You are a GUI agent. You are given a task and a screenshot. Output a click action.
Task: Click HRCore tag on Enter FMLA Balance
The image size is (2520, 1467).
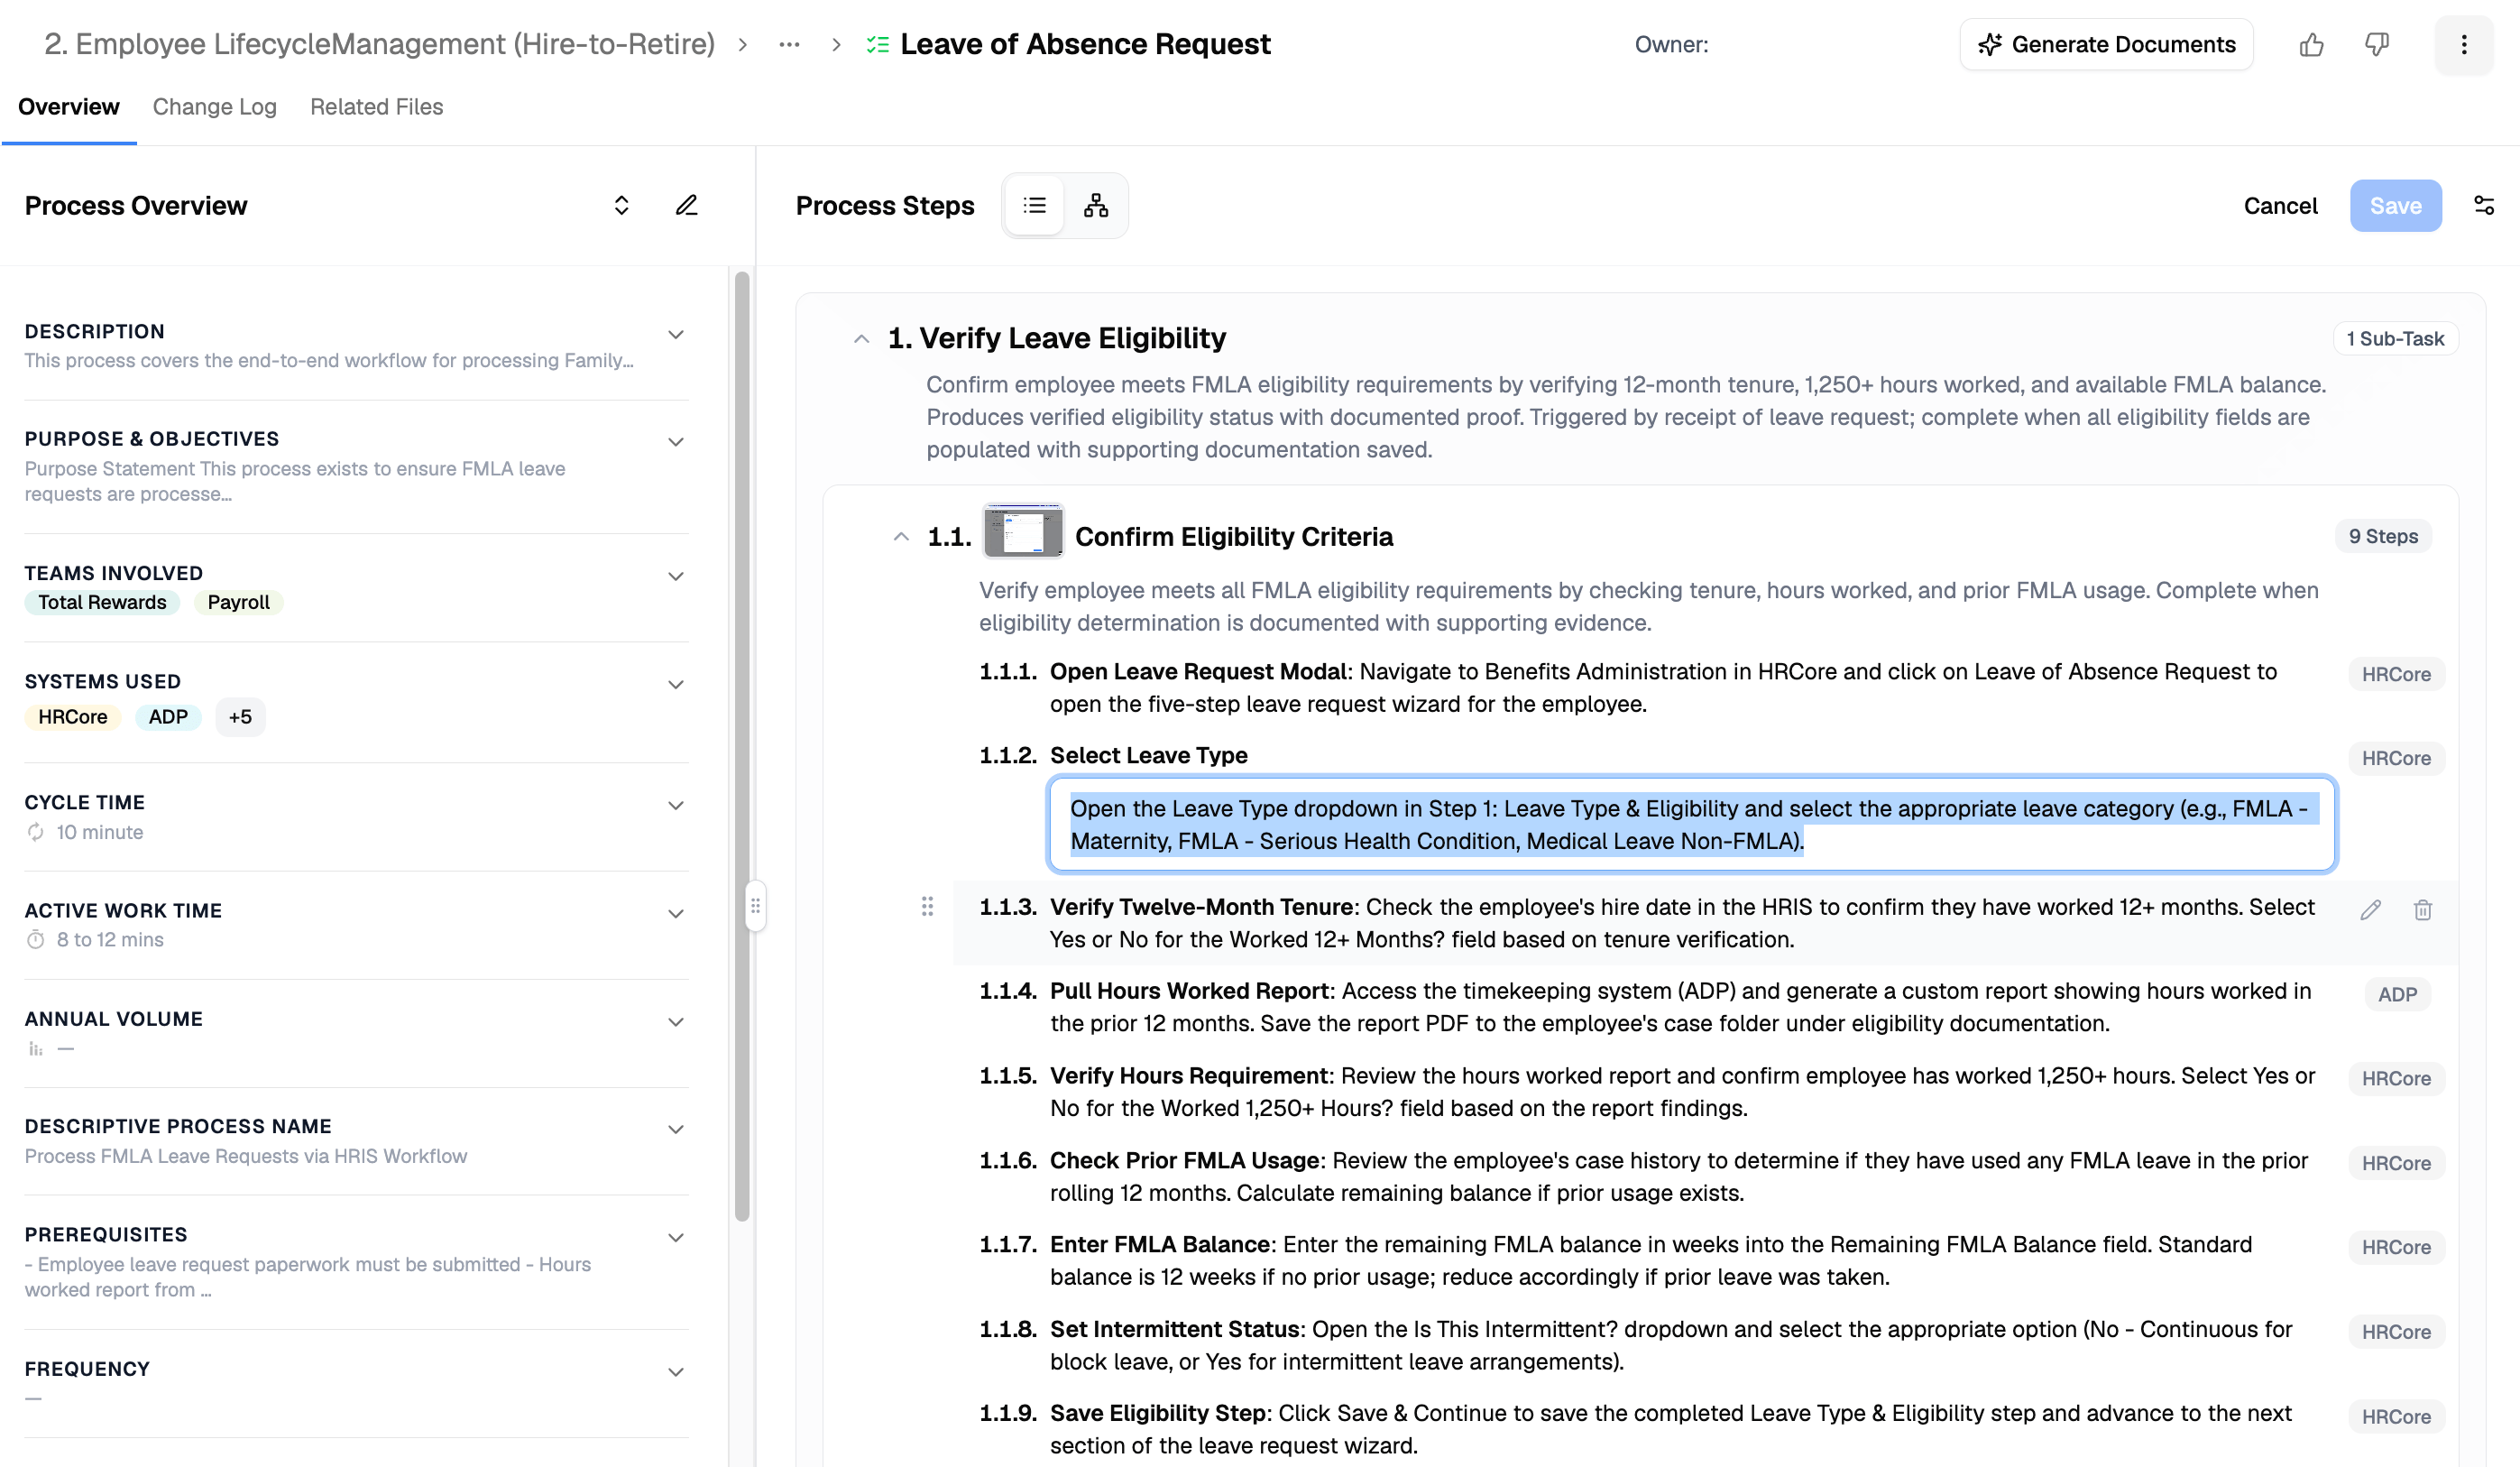pos(2396,1248)
